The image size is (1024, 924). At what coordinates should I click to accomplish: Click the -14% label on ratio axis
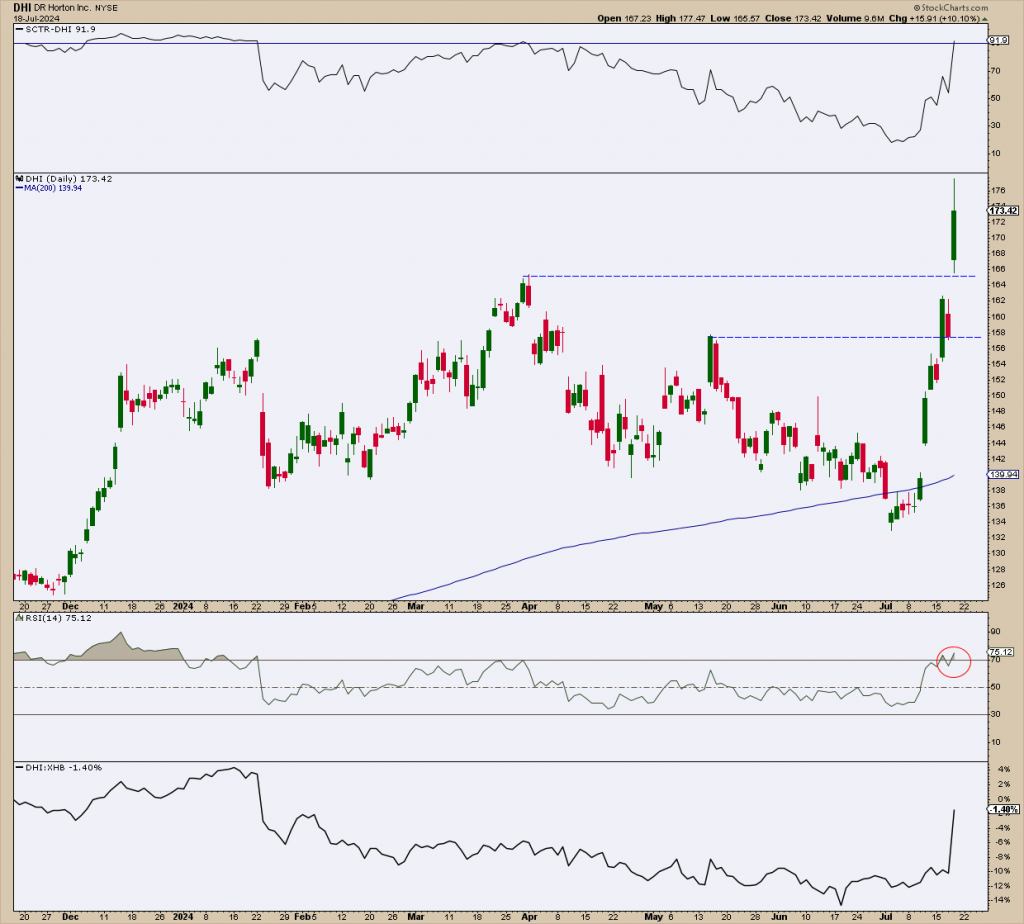tap(1002, 900)
